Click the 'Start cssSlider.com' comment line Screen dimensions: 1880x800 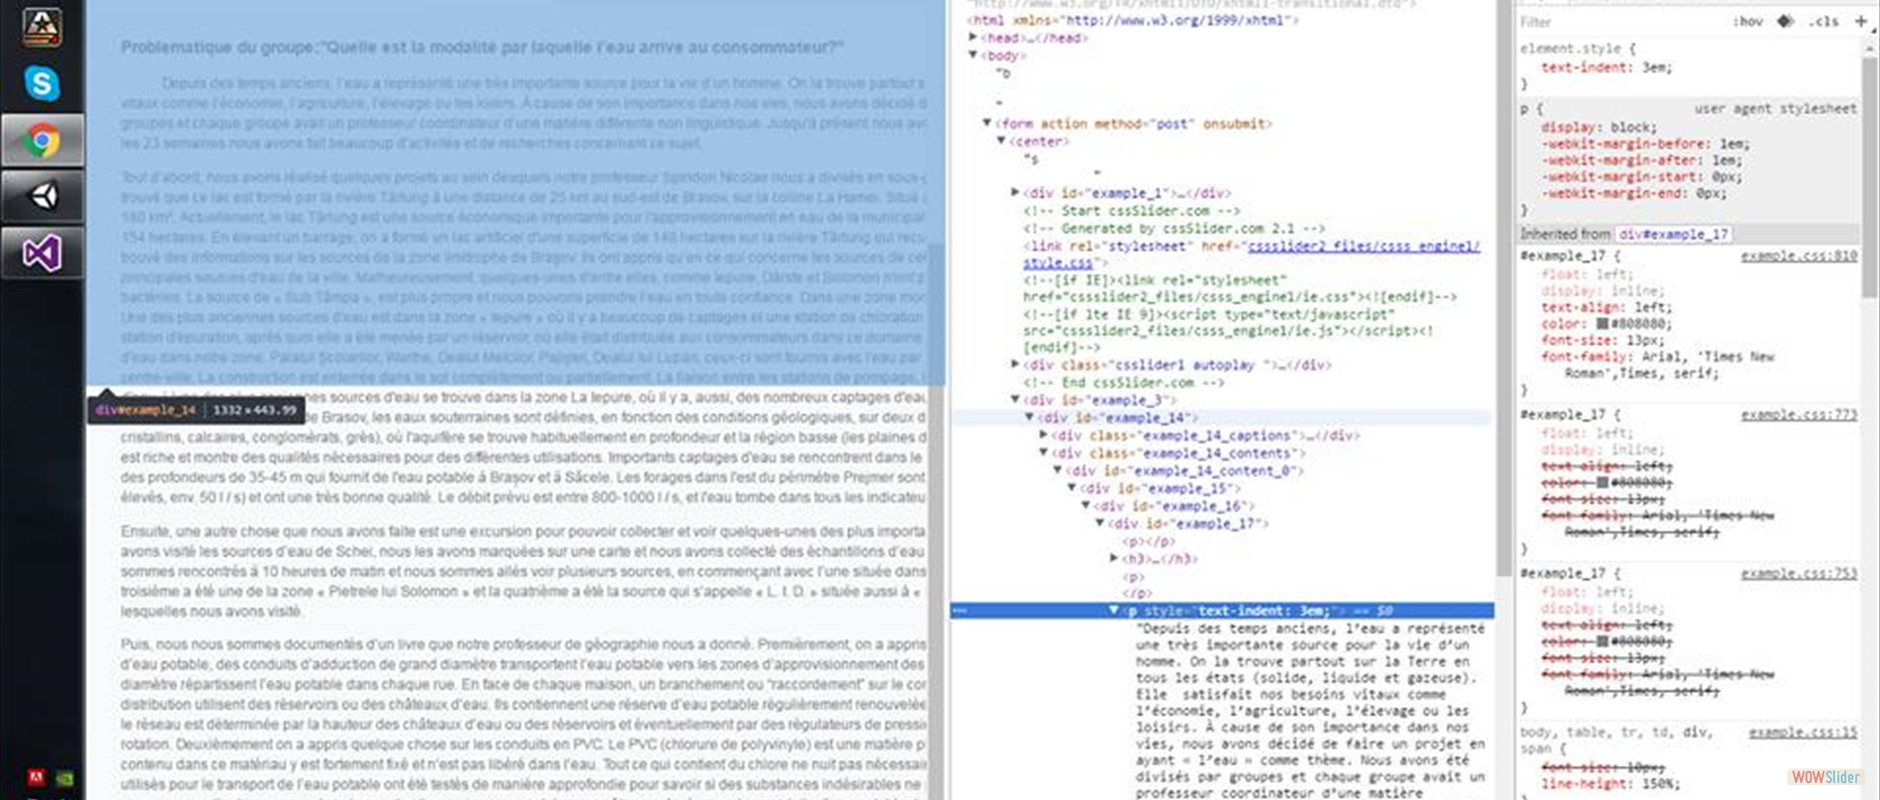coord(1131,210)
